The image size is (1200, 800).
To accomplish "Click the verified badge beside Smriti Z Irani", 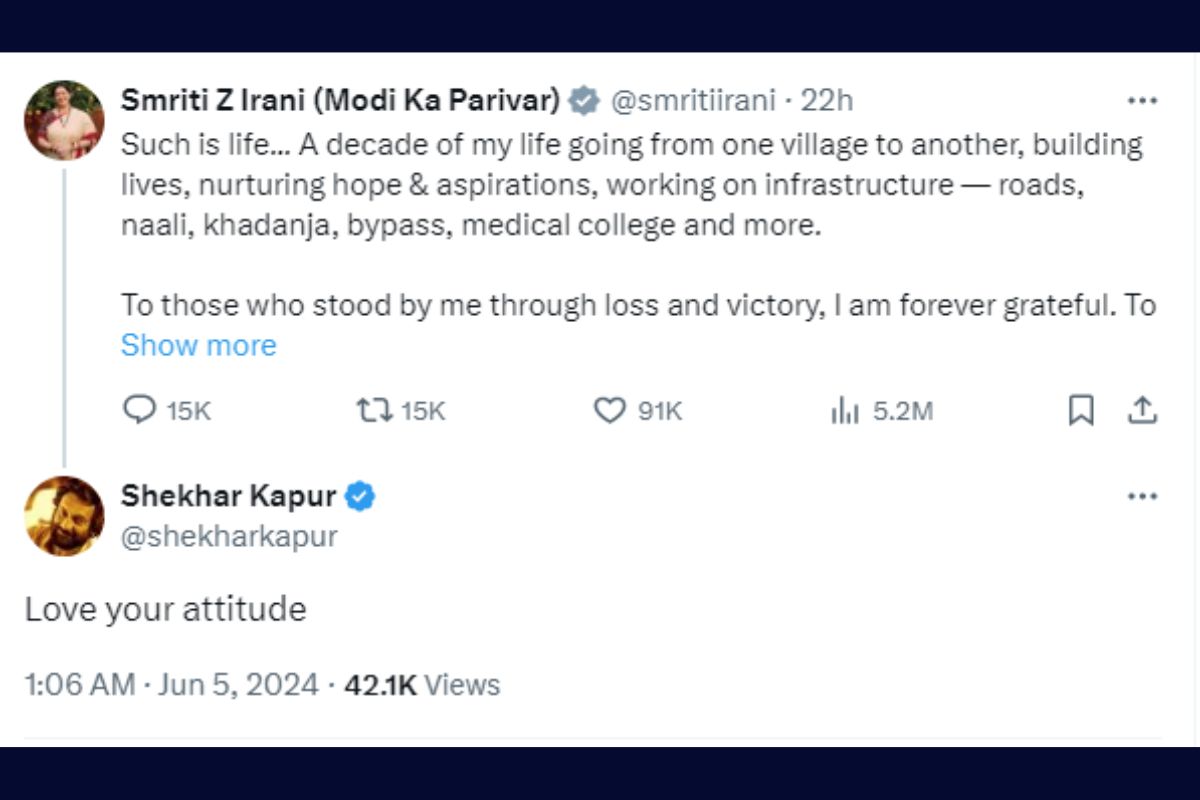I will pos(584,100).
